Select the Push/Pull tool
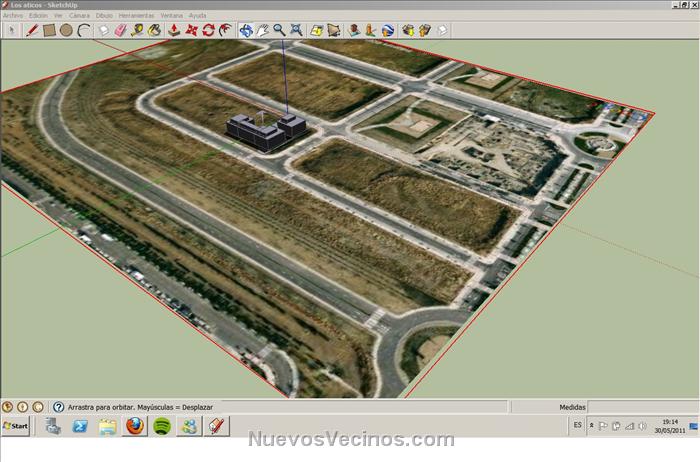Viewport: 700px width, 462px height. (x=174, y=30)
